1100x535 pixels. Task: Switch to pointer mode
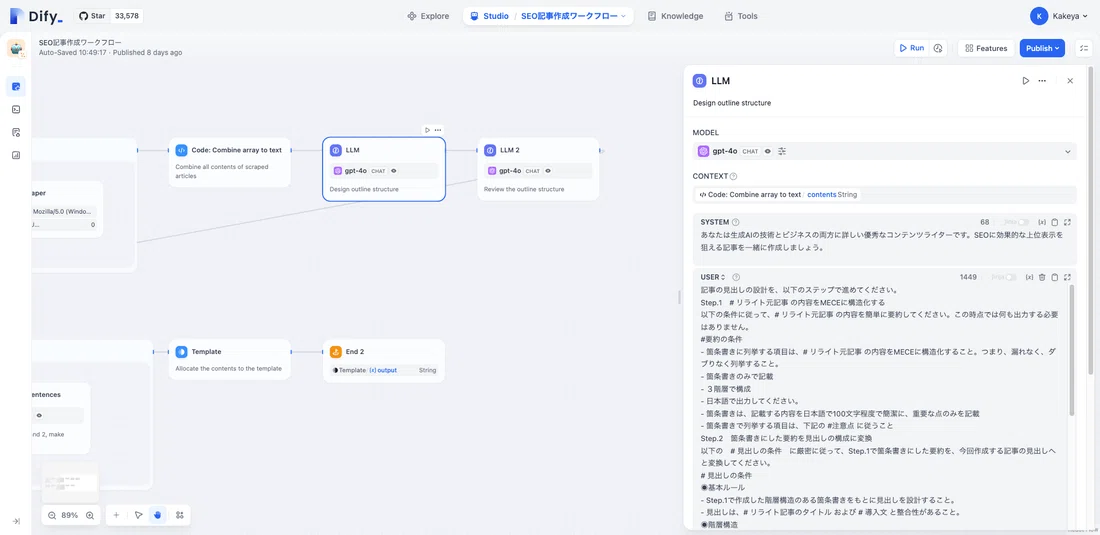138,515
